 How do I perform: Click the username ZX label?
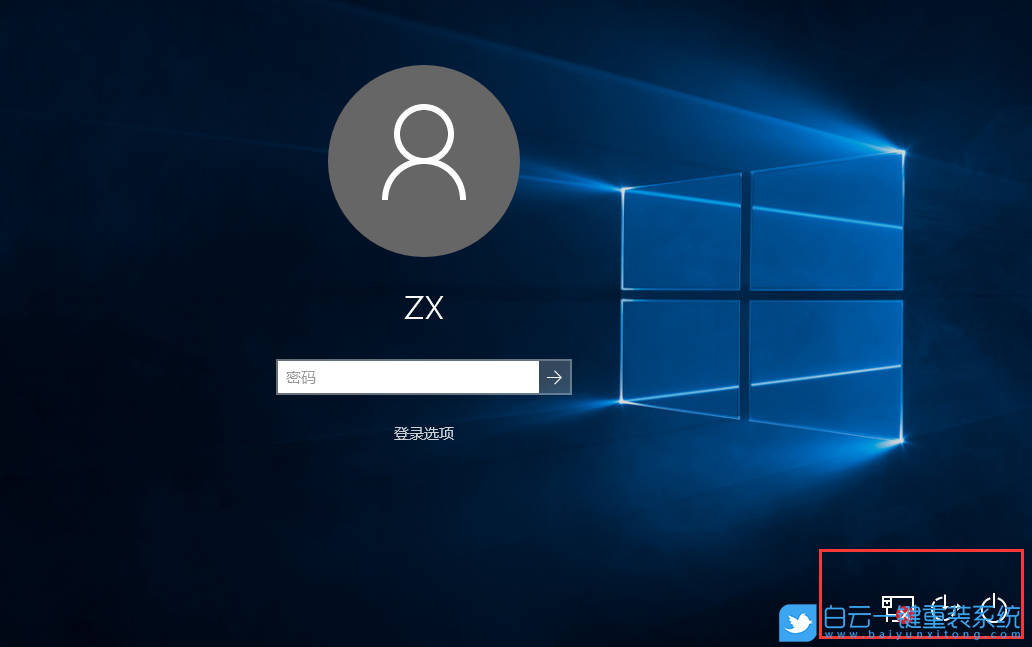[x=424, y=308]
